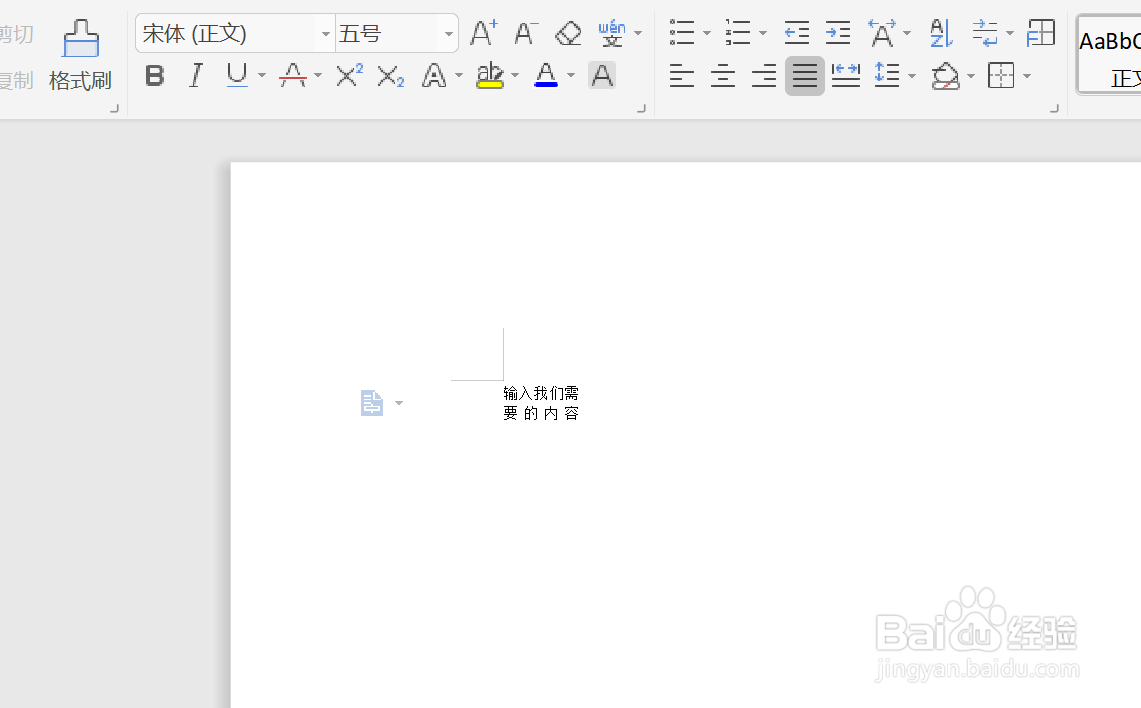Show or hide paragraph marks icon
The width and height of the screenshot is (1141, 708).
click(985, 33)
